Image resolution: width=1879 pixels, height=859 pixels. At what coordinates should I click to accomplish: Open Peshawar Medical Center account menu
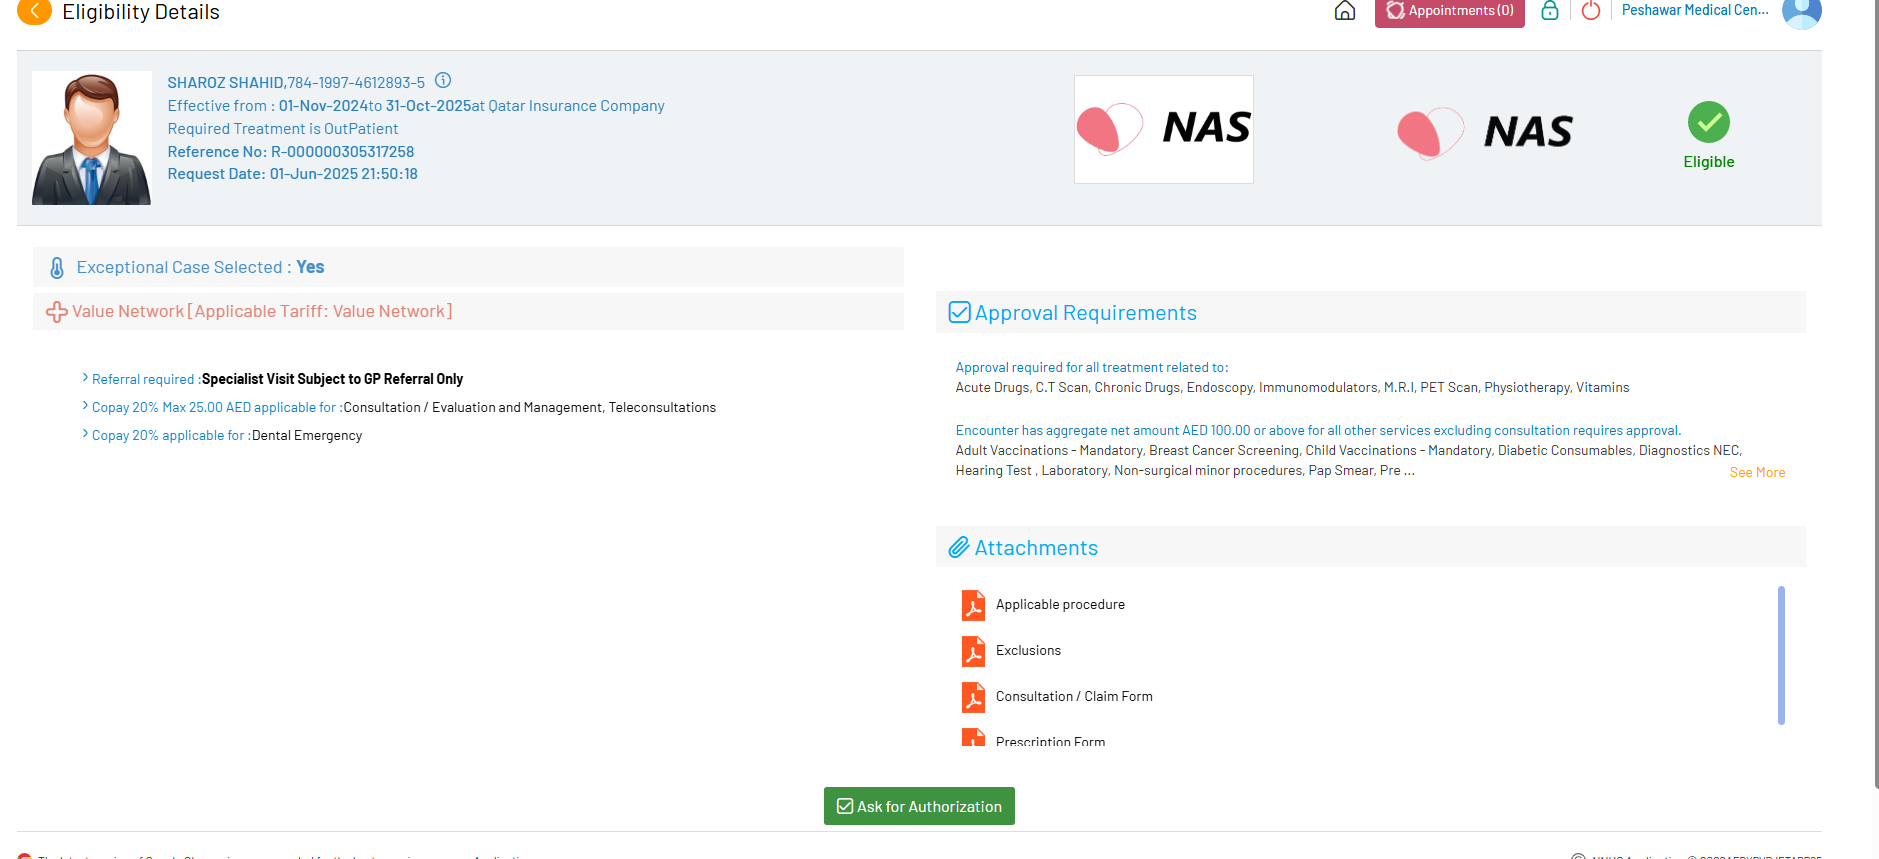point(1694,10)
